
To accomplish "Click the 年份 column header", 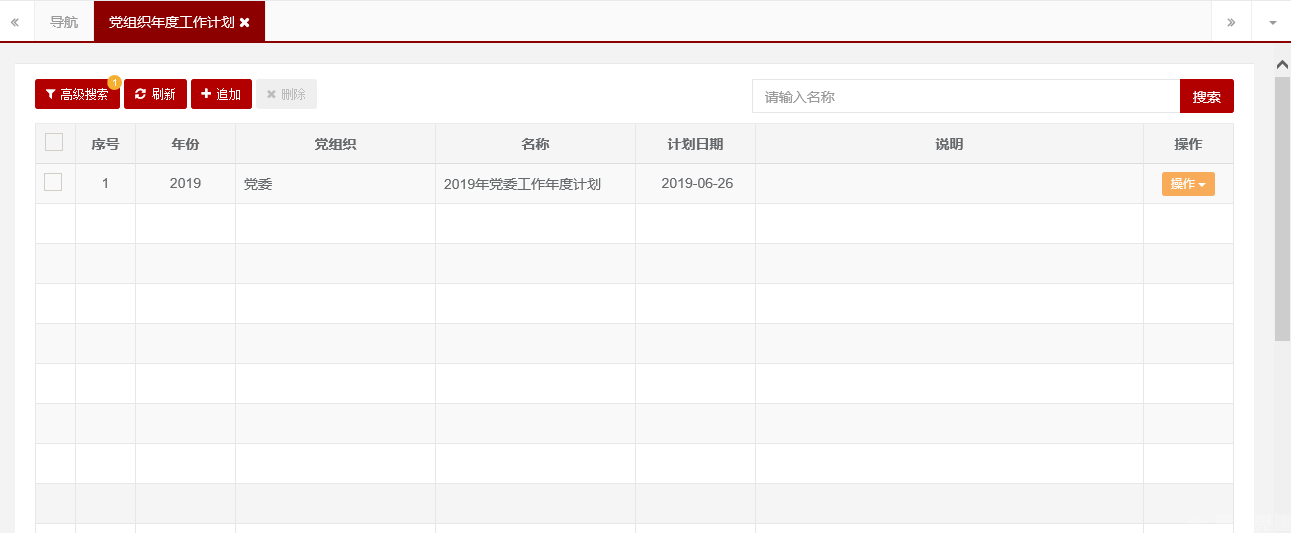I will click(185, 144).
